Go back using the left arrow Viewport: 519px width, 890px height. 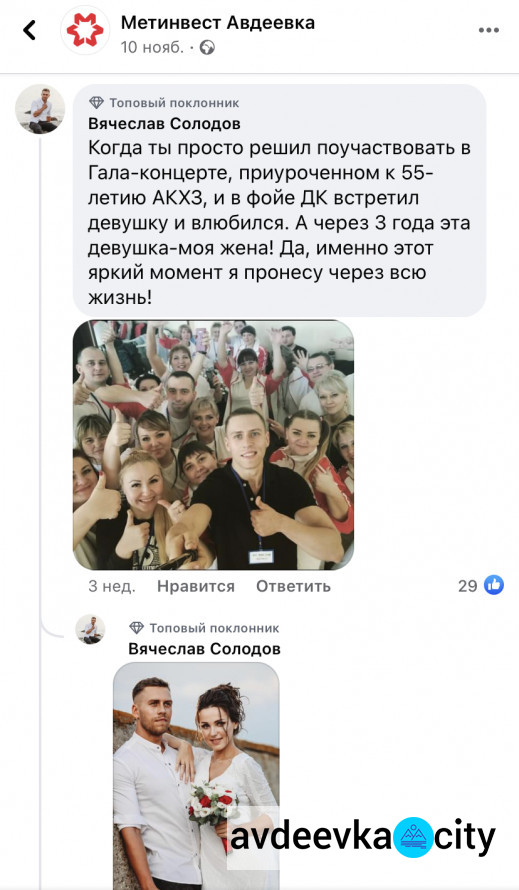tap(30, 30)
